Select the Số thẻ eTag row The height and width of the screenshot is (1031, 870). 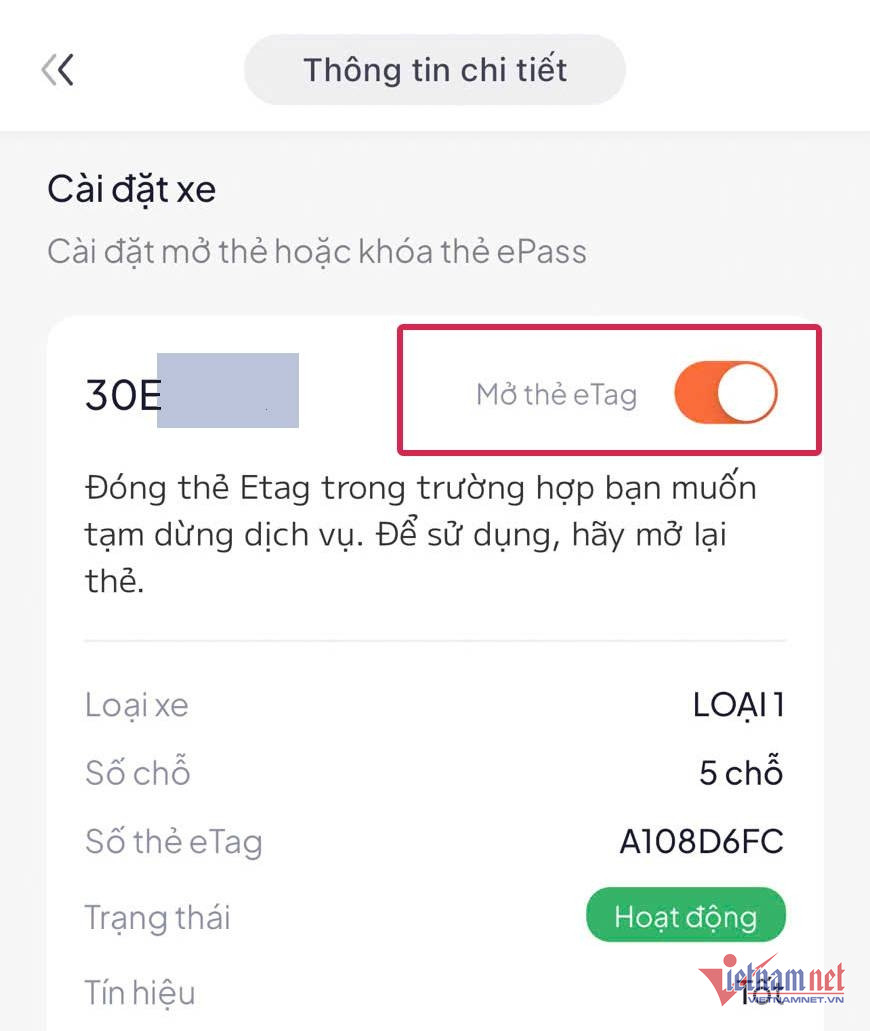coord(172,843)
